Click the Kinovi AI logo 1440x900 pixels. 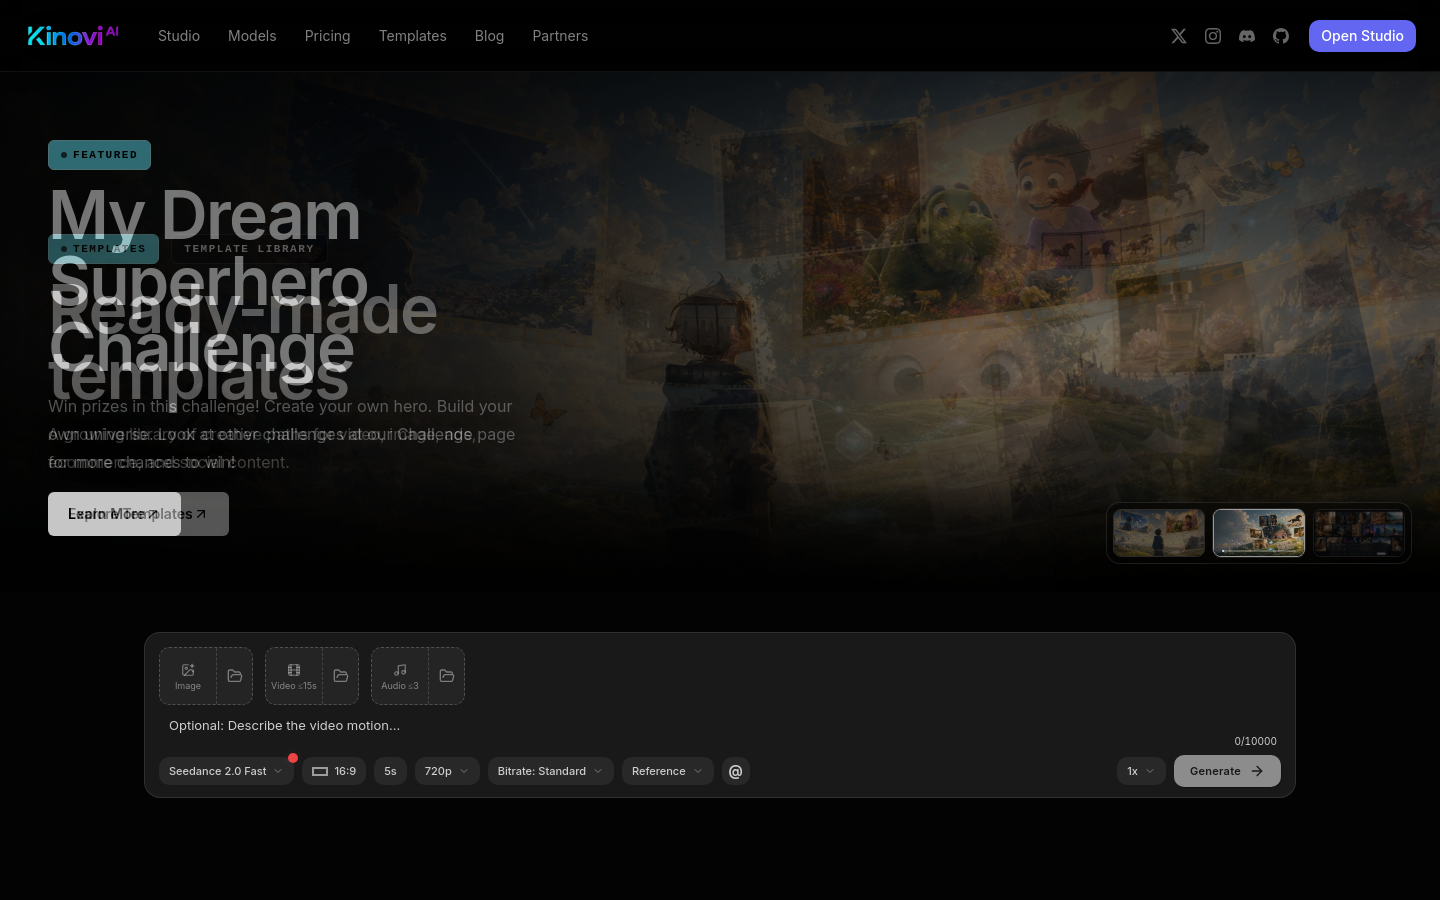(73, 36)
